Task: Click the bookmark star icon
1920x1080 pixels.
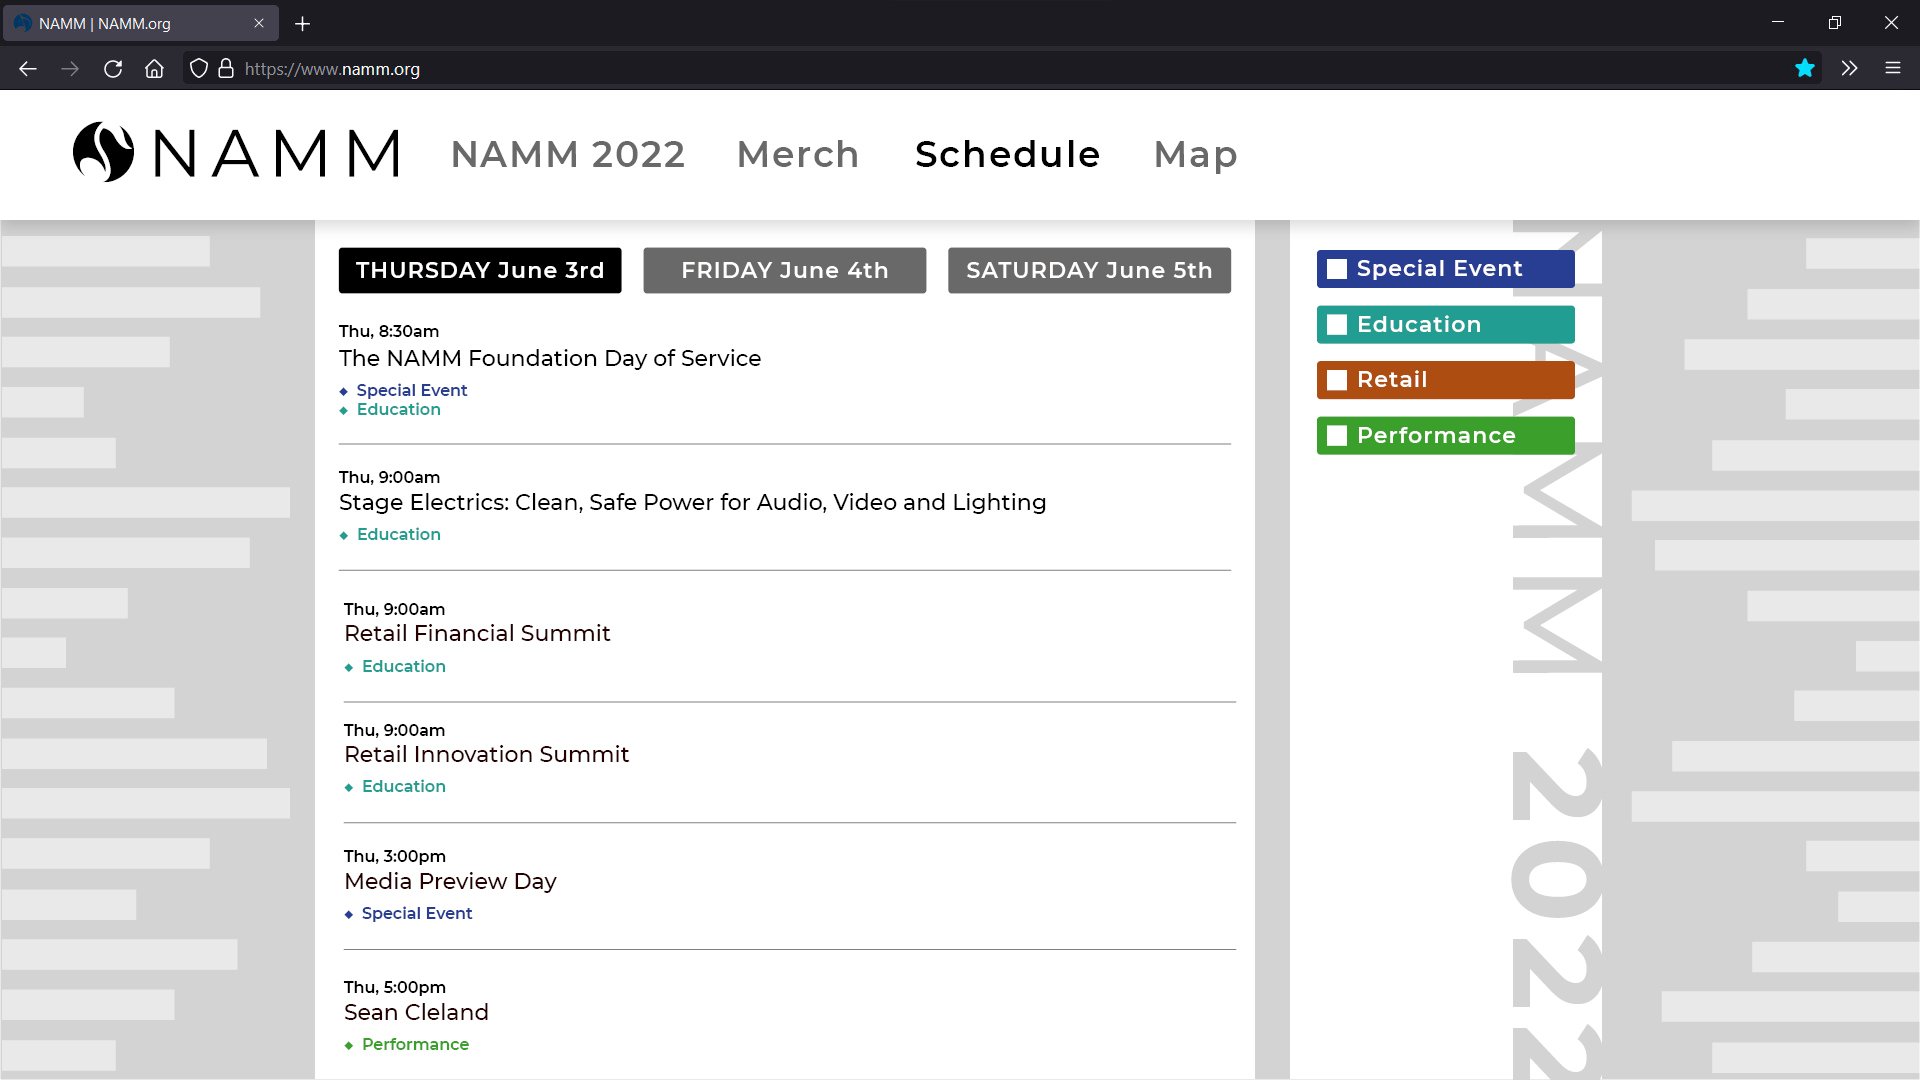Action: click(x=1804, y=68)
